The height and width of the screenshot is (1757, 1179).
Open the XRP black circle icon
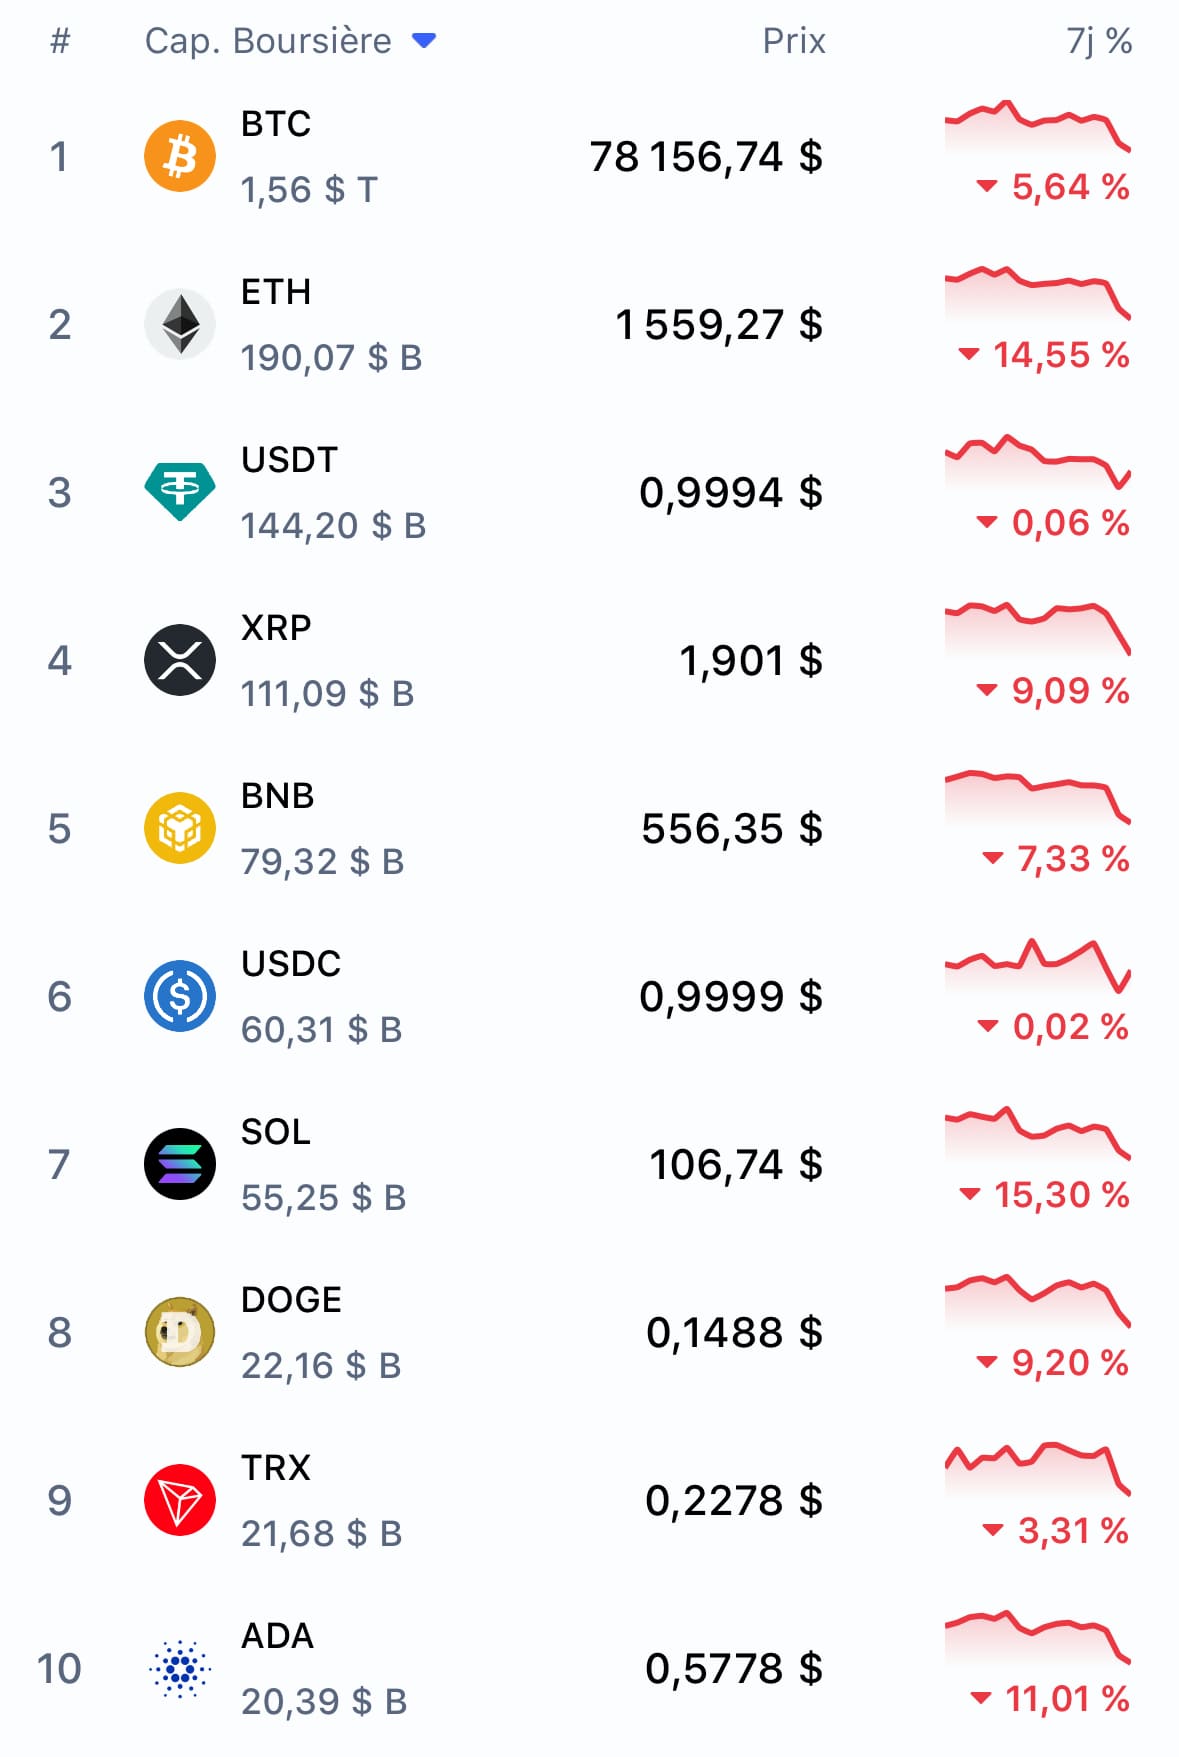[x=180, y=660]
